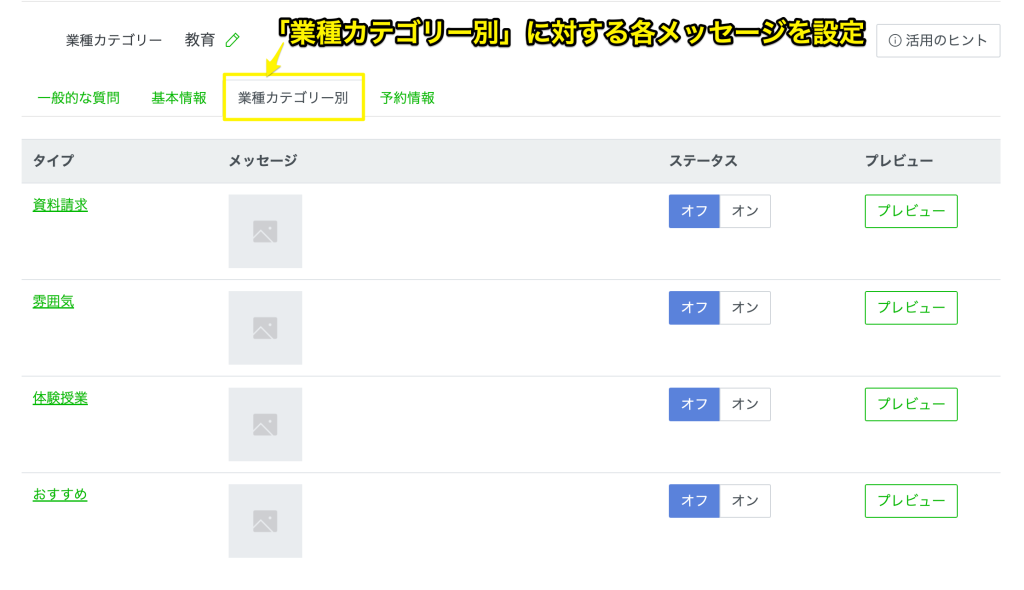Click the pencil icon to edit 業種カテゴリー
Screen dimensions: 1024x590
coord(233,40)
